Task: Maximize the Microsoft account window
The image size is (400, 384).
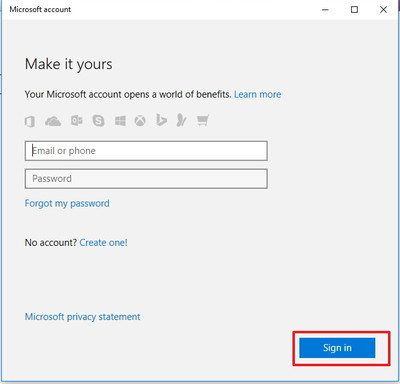Action: [x=354, y=10]
